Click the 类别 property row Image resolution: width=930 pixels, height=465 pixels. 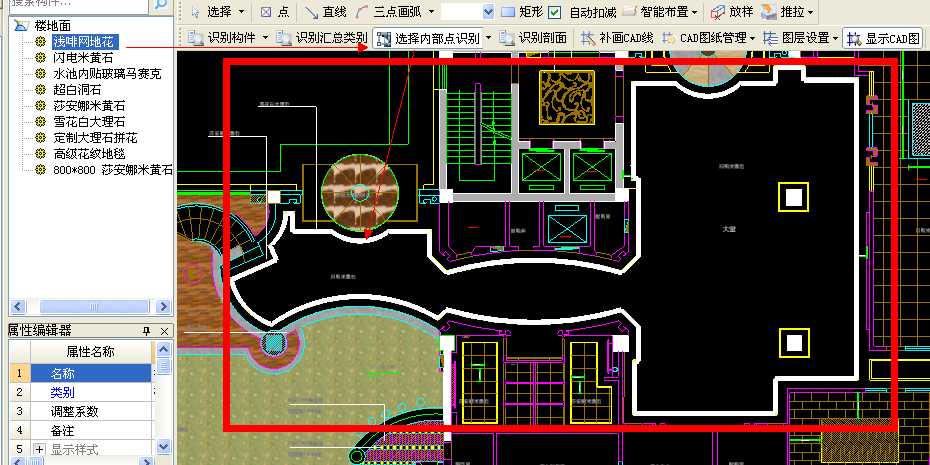pyautogui.click(x=62, y=392)
